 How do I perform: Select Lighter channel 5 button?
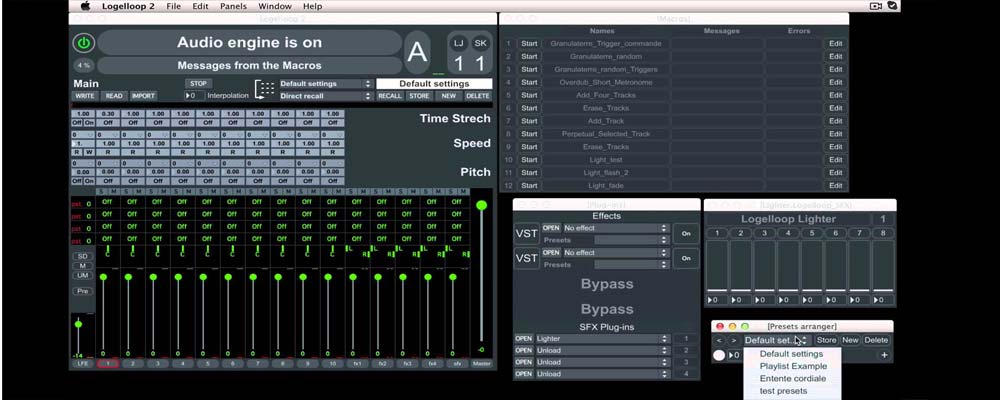coord(812,233)
